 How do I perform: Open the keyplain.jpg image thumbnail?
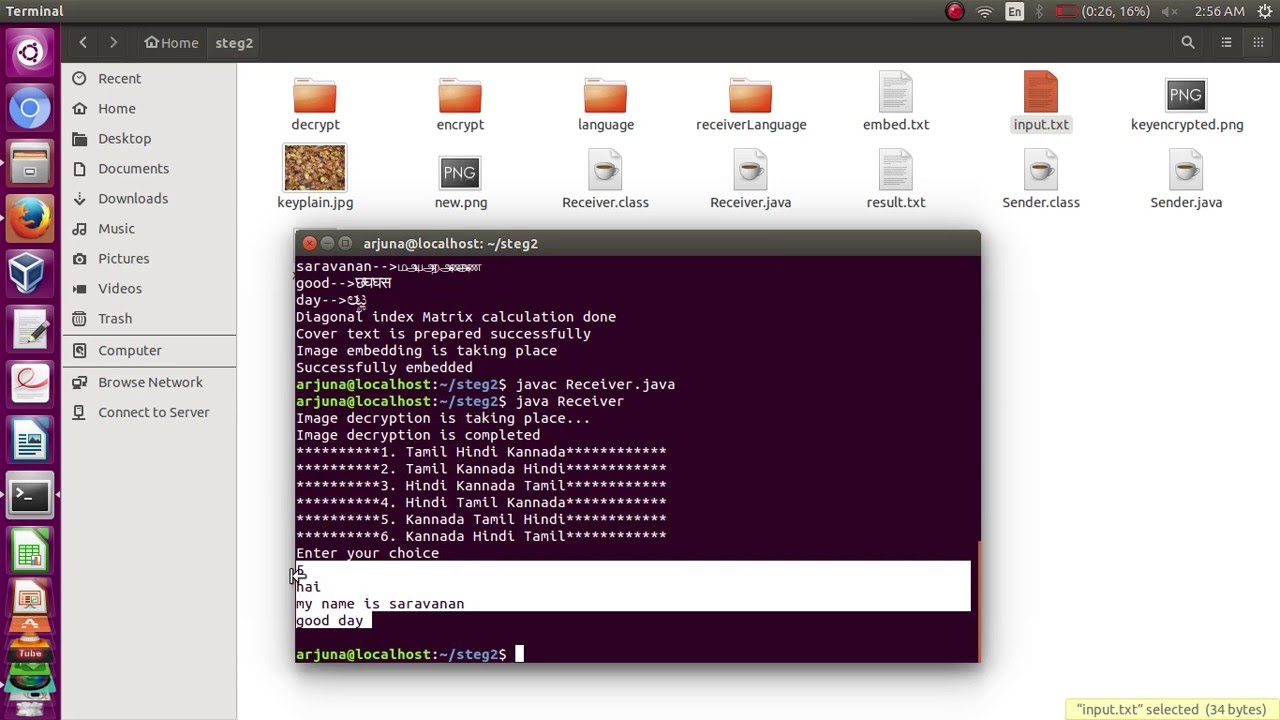315,168
